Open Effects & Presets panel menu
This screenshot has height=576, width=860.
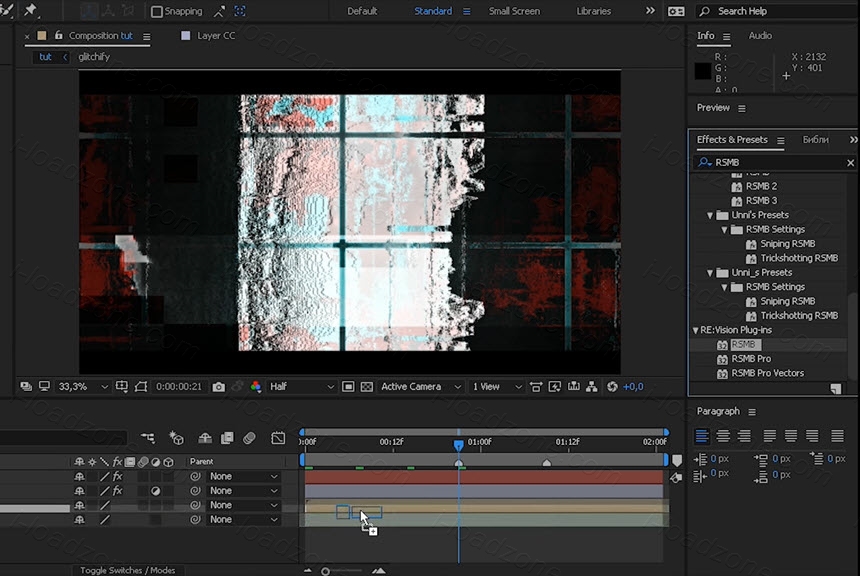[x=780, y=140]
